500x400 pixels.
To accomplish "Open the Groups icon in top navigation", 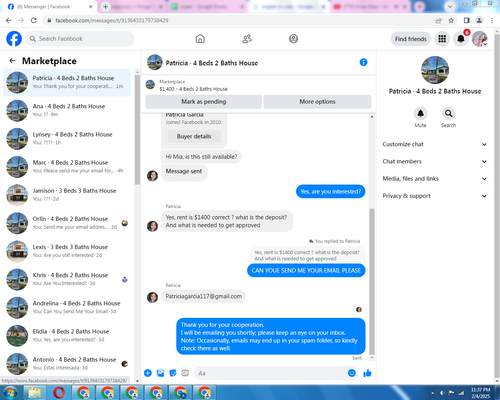I will (x=293, y=39).
